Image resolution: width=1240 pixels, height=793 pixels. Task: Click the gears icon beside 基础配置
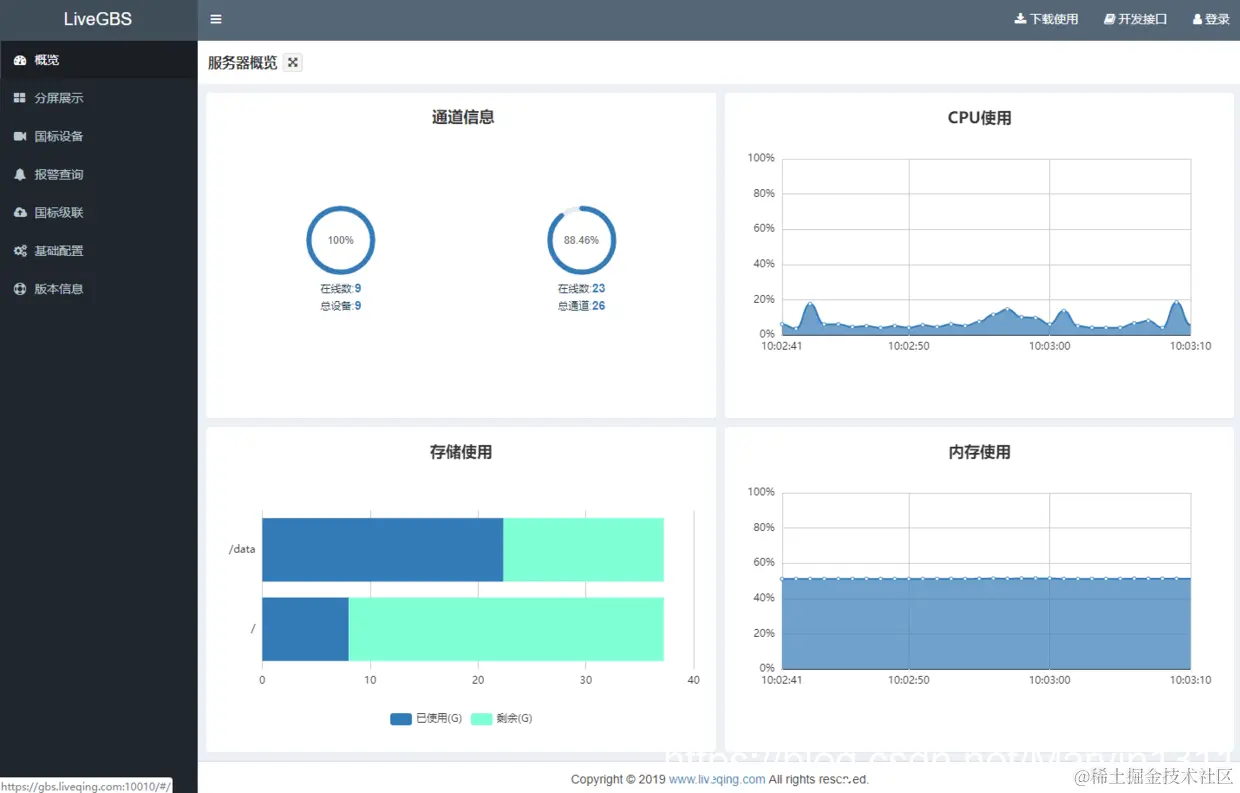(x=20, y=251)
